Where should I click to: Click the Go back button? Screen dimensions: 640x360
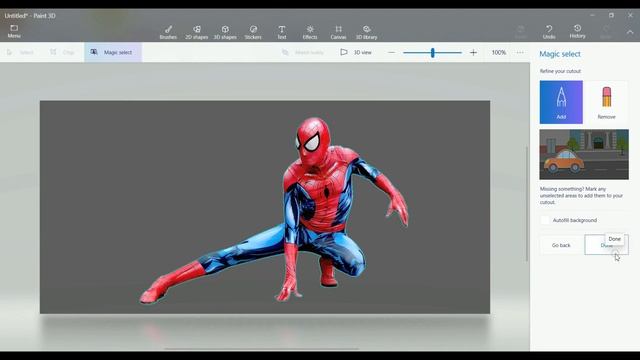[561, 245]
